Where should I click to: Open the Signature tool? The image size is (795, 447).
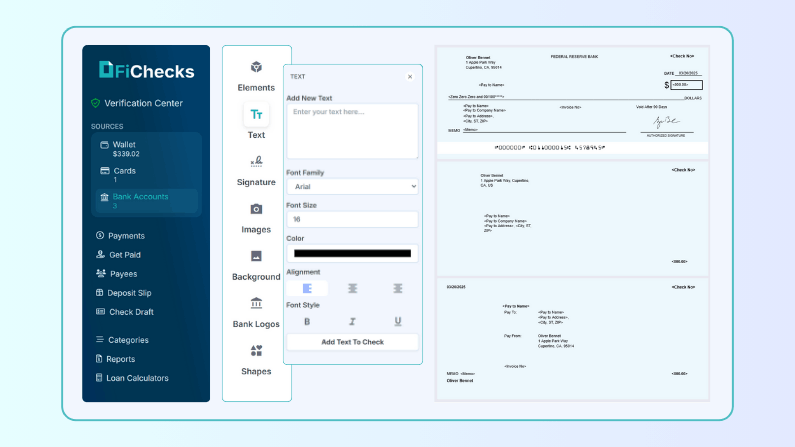pos(256,171)
